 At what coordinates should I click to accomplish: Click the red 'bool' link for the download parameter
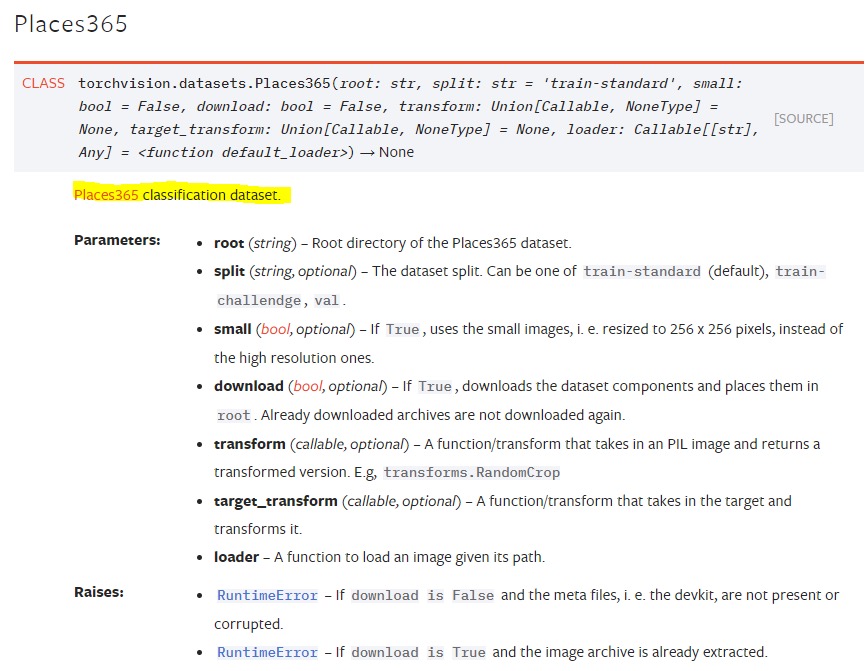(x=307, y=386)
